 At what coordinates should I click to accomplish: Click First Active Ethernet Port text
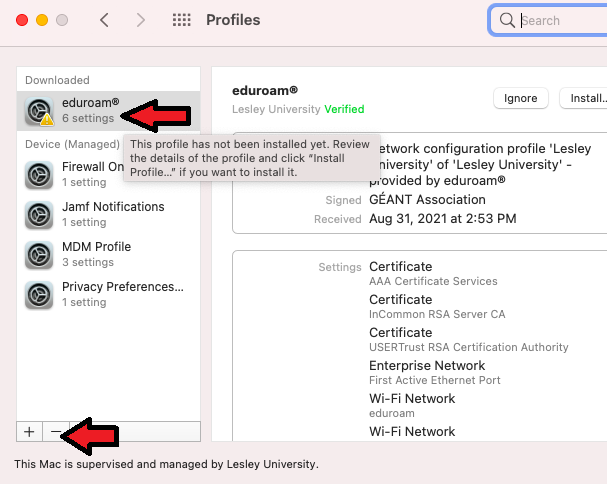tap(435, 380)
